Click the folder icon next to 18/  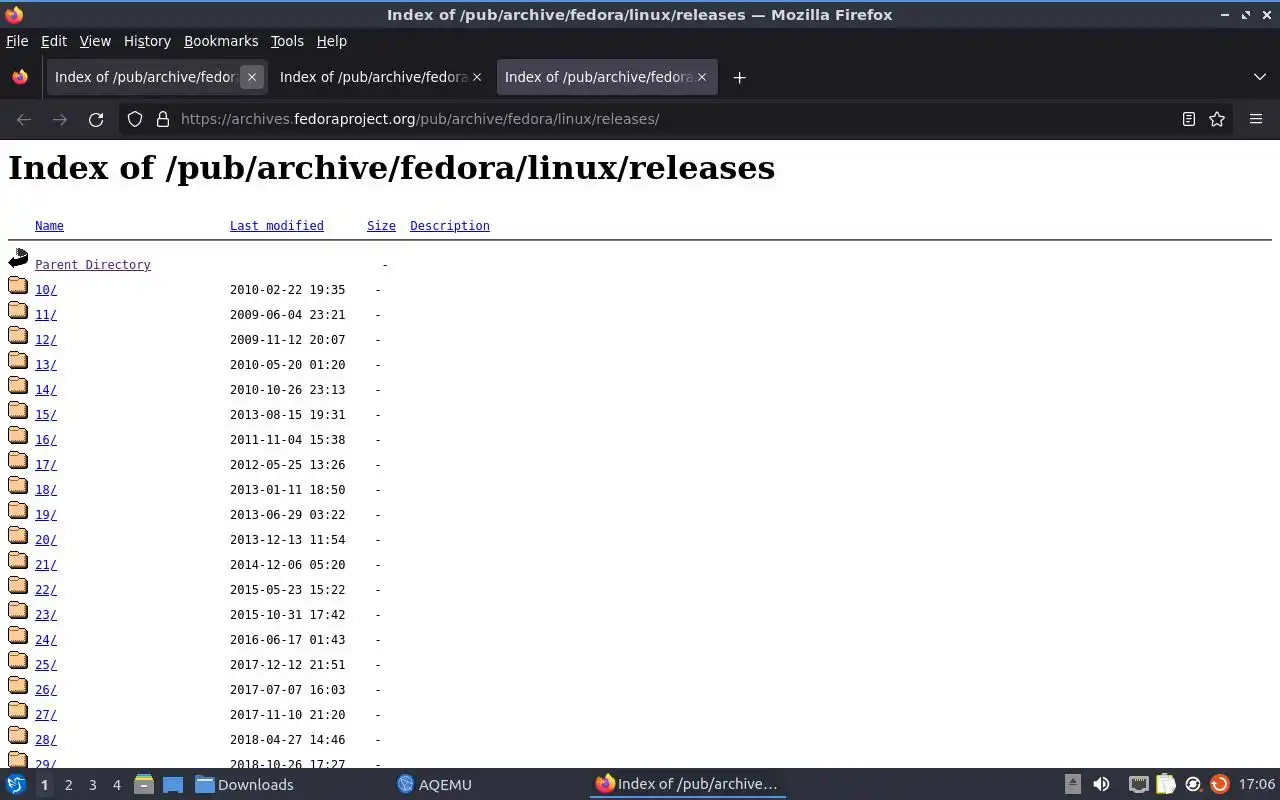pos(18,485)
